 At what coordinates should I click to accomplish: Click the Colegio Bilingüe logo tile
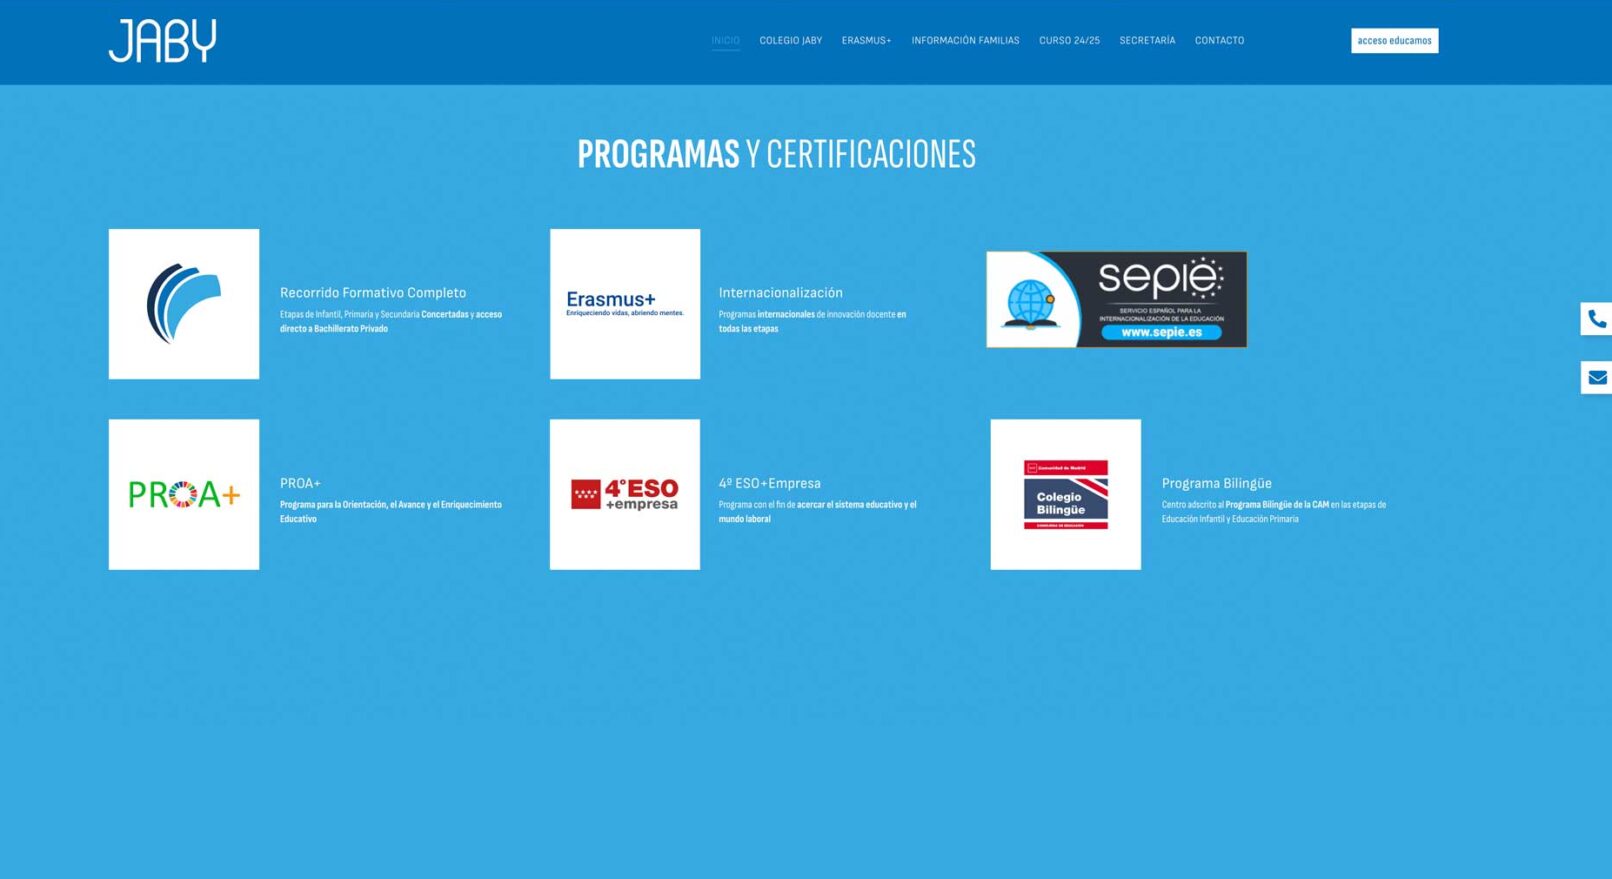pos(1065,494)
